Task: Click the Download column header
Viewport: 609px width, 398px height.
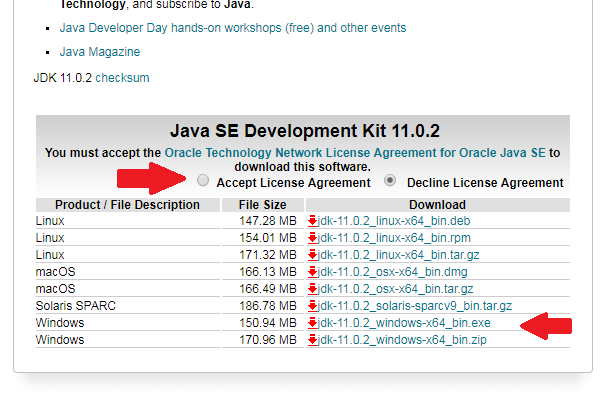Action: tap(437, 205)
